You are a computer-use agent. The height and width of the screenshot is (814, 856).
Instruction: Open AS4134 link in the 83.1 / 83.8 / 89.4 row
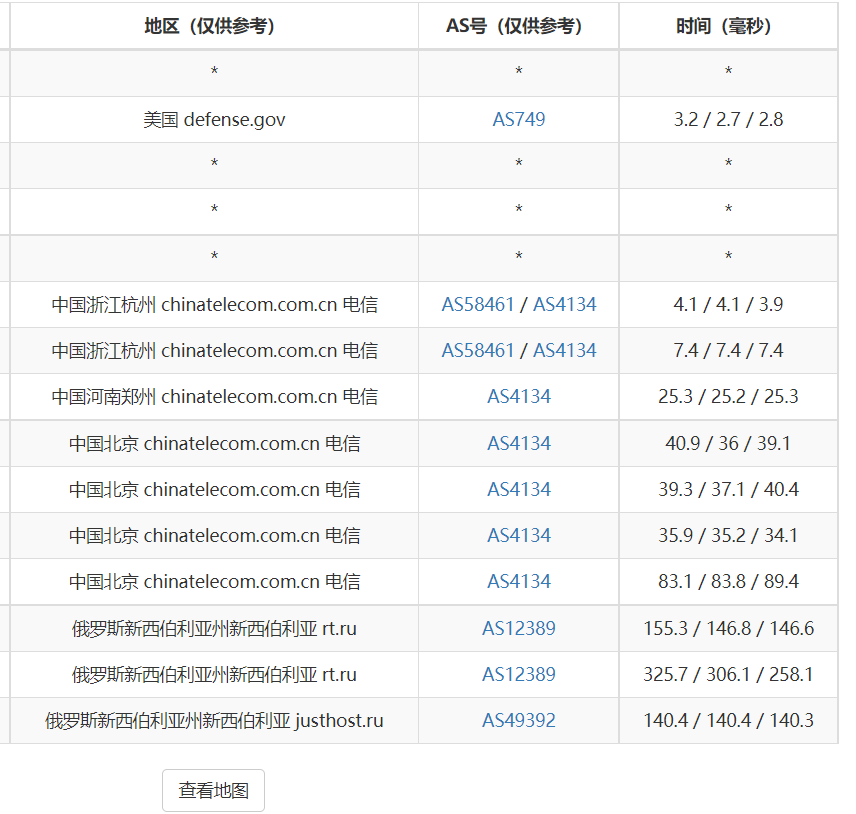click(x=519, y=581)
